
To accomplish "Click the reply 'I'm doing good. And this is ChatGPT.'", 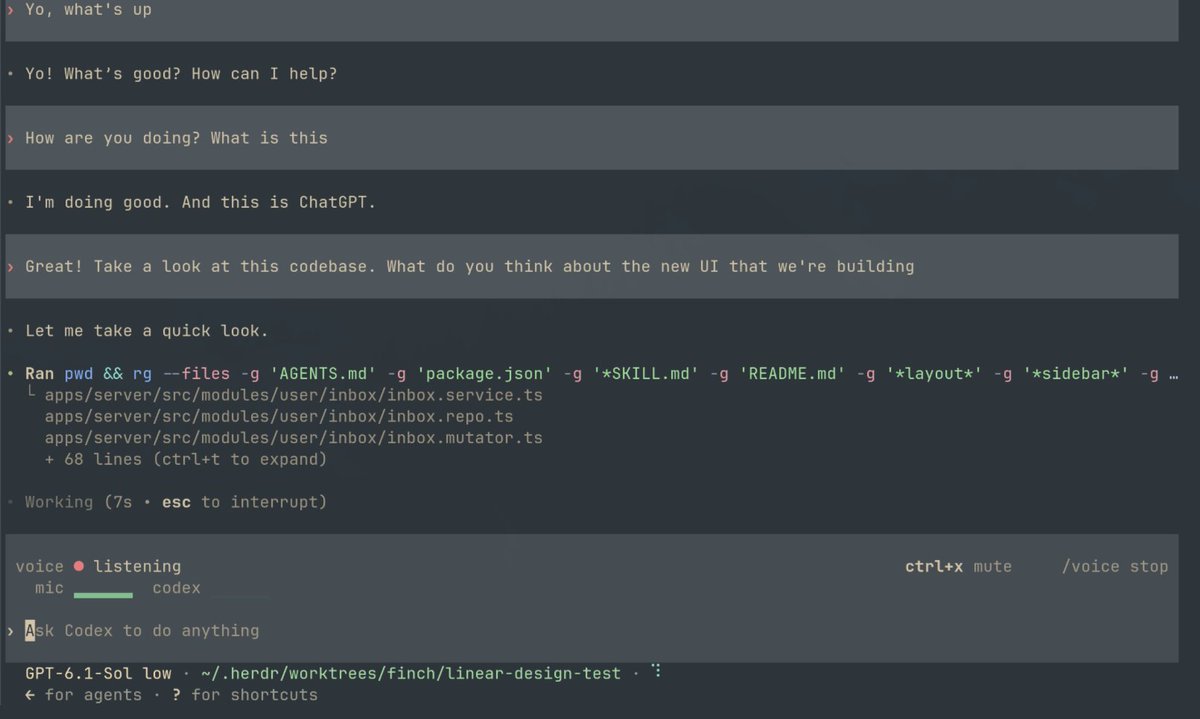I will pos(201,202).
